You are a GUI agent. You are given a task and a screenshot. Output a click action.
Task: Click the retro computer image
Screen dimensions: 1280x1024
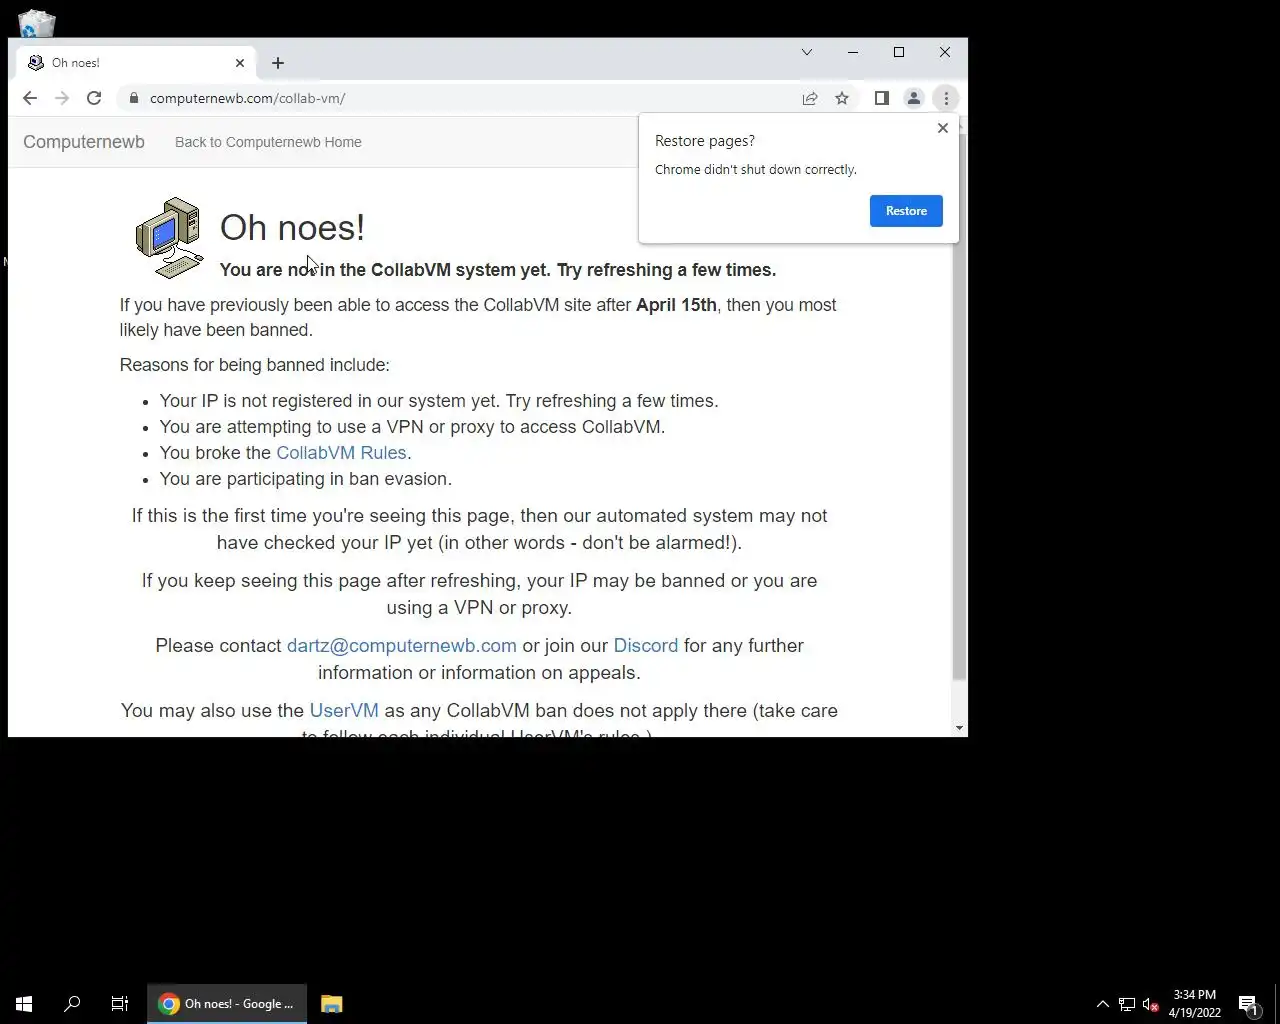click(x=169, y=237)
